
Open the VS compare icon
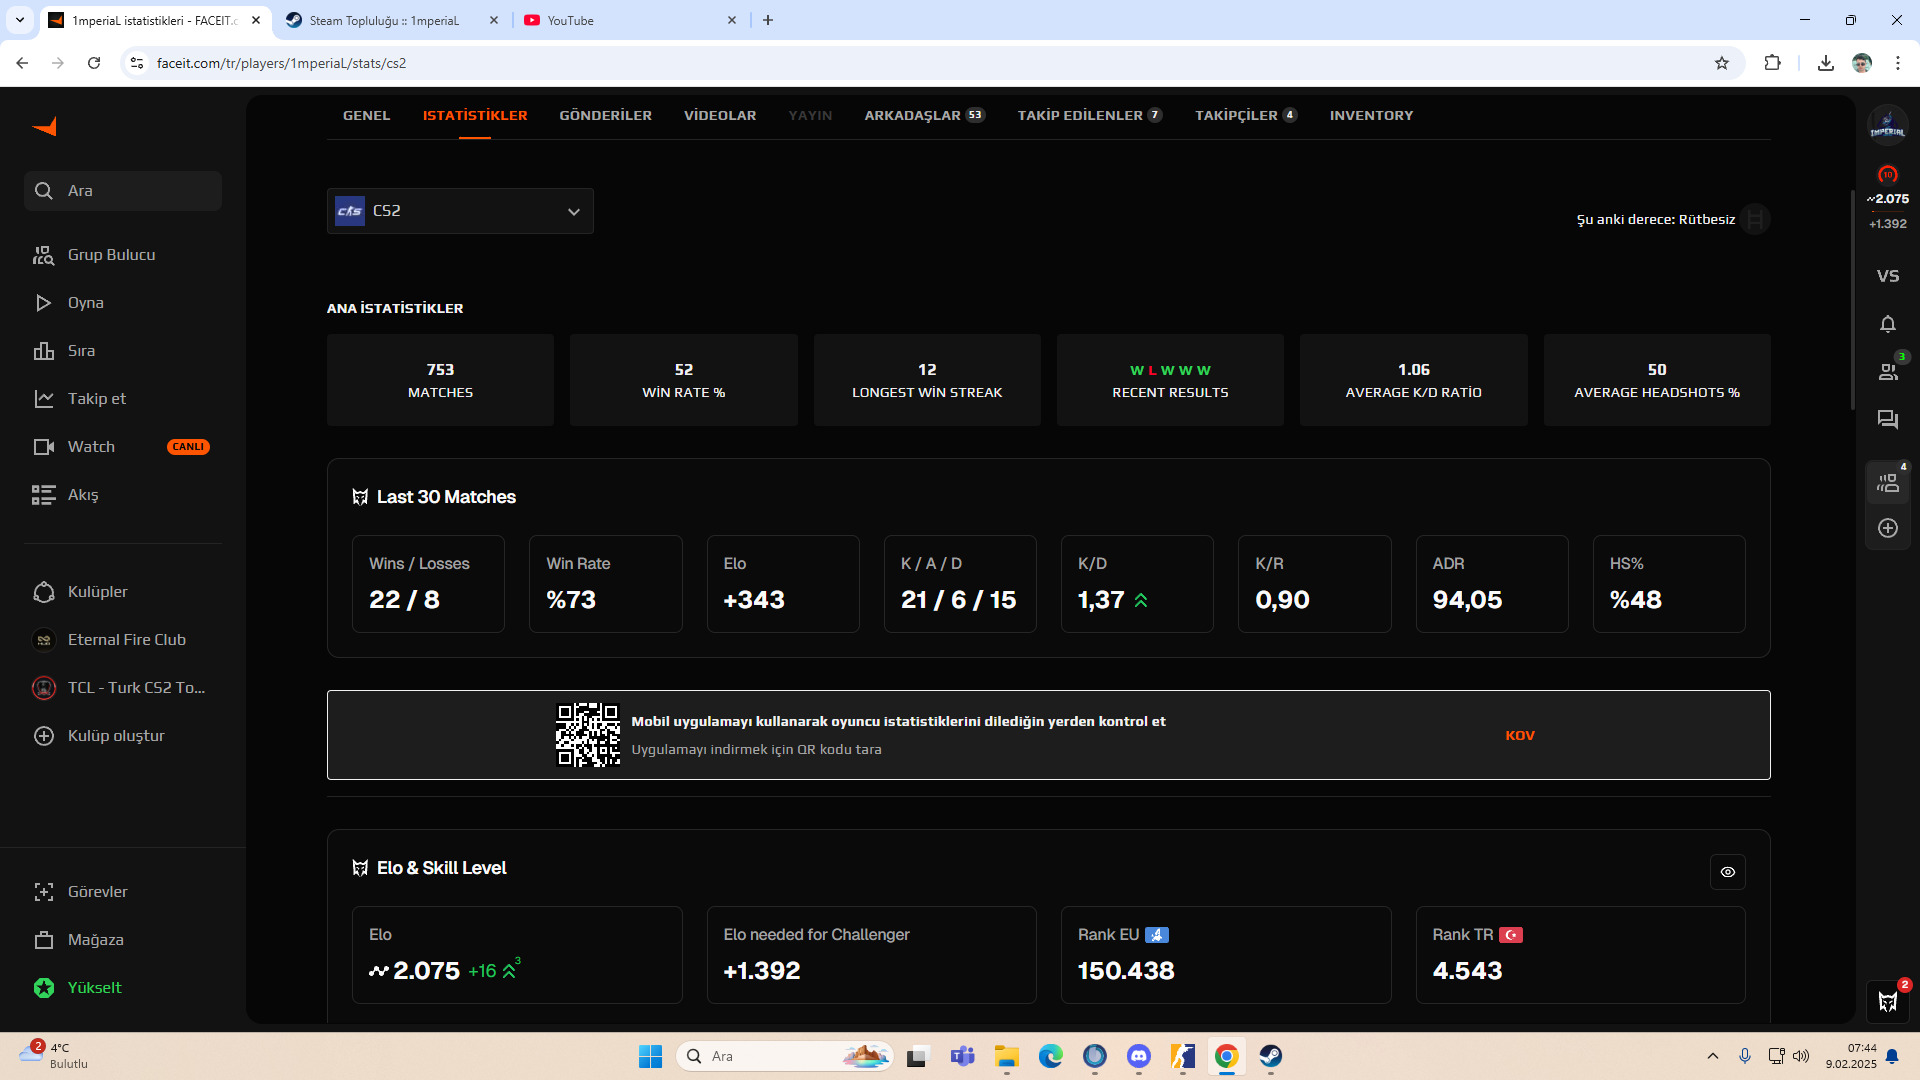tap(1887, 276)
